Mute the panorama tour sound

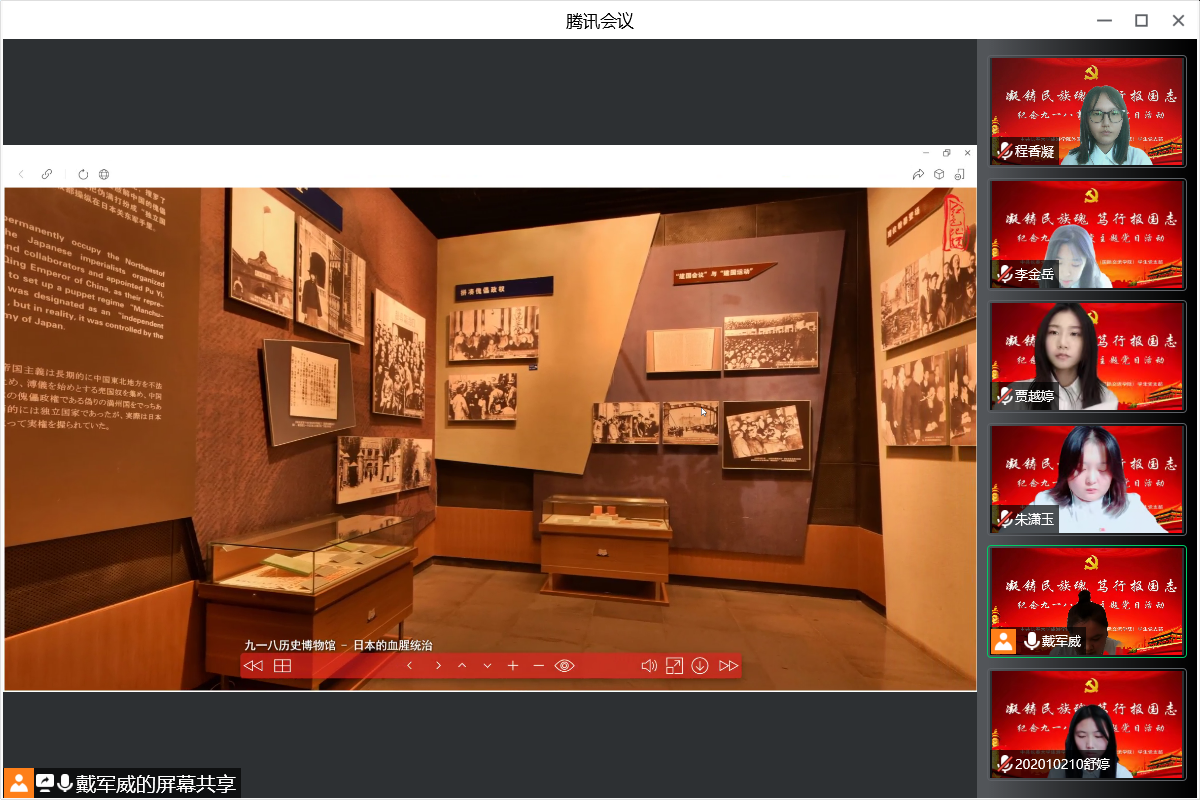649,666
